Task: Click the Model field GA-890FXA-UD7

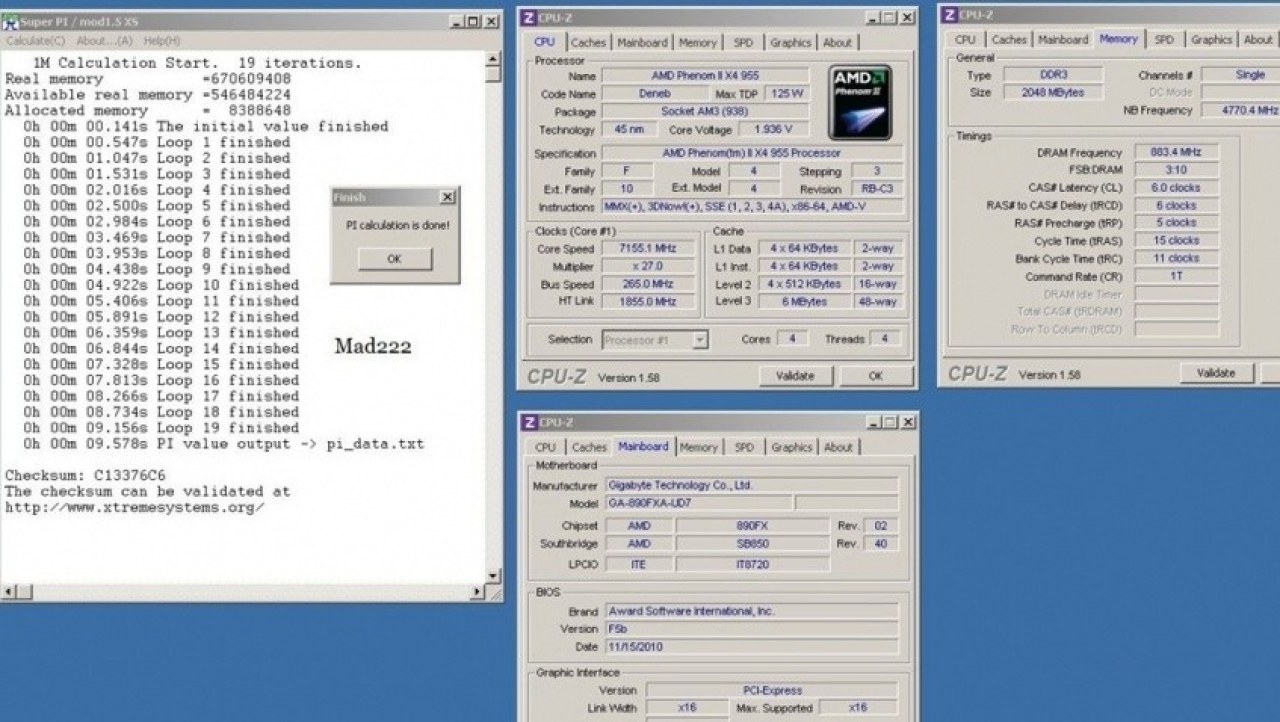Action: [698, 504]
